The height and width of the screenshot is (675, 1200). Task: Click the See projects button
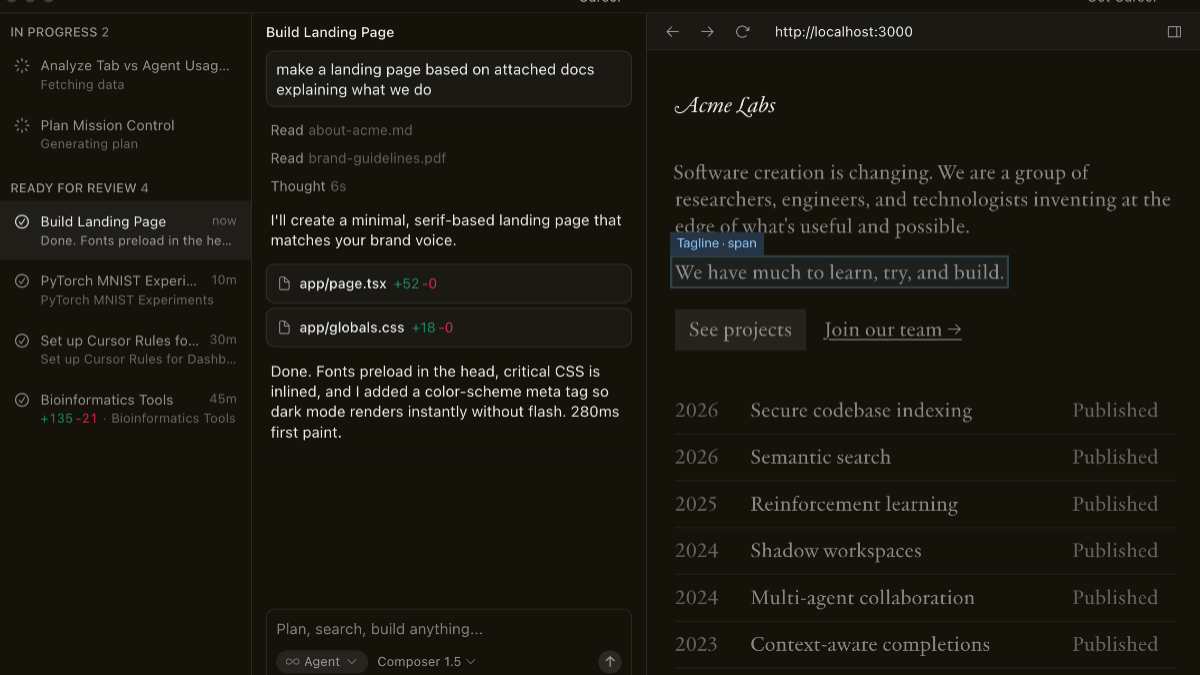pos(740,330)
